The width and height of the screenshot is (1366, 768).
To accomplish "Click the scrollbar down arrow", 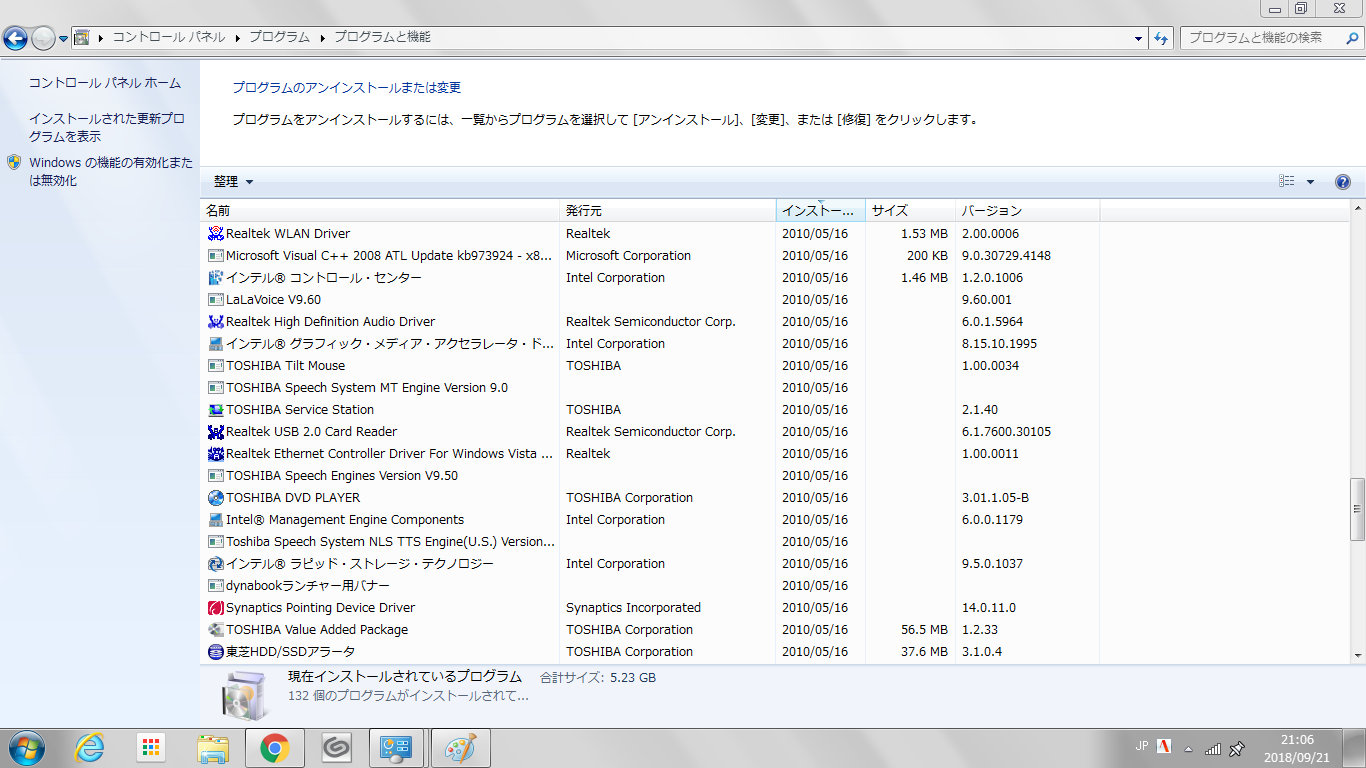I will 1357,655.
